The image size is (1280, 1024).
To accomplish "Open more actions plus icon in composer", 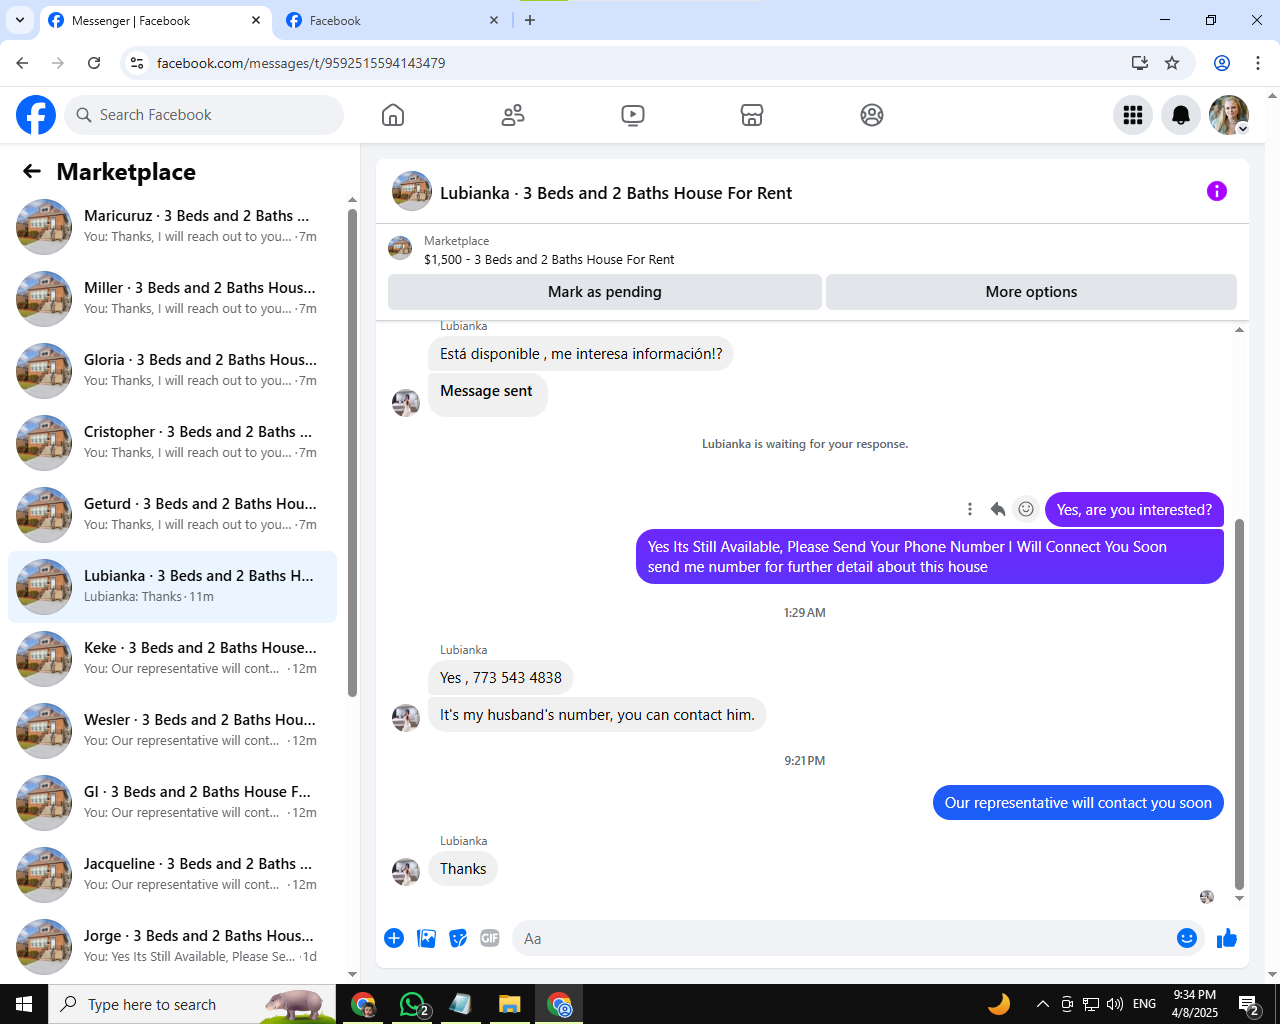I will tap(394, 938).
